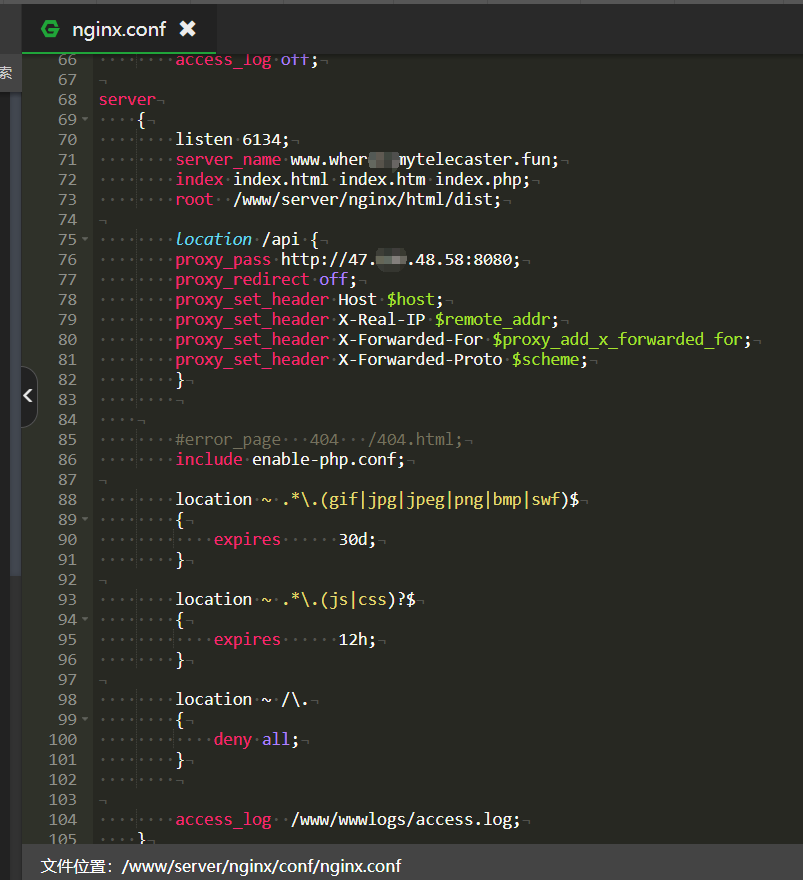
Task: Close the nginx.conf tab
Action: [x=187, y=29]
